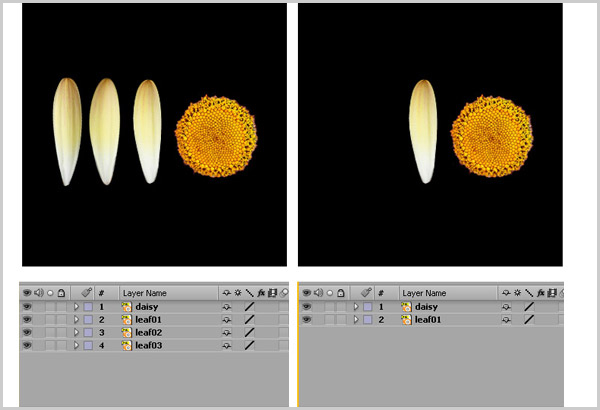Select leaf01 layer name in four-layer timeline
Viewport: 600px width, 410px height.
pos(148,319)
